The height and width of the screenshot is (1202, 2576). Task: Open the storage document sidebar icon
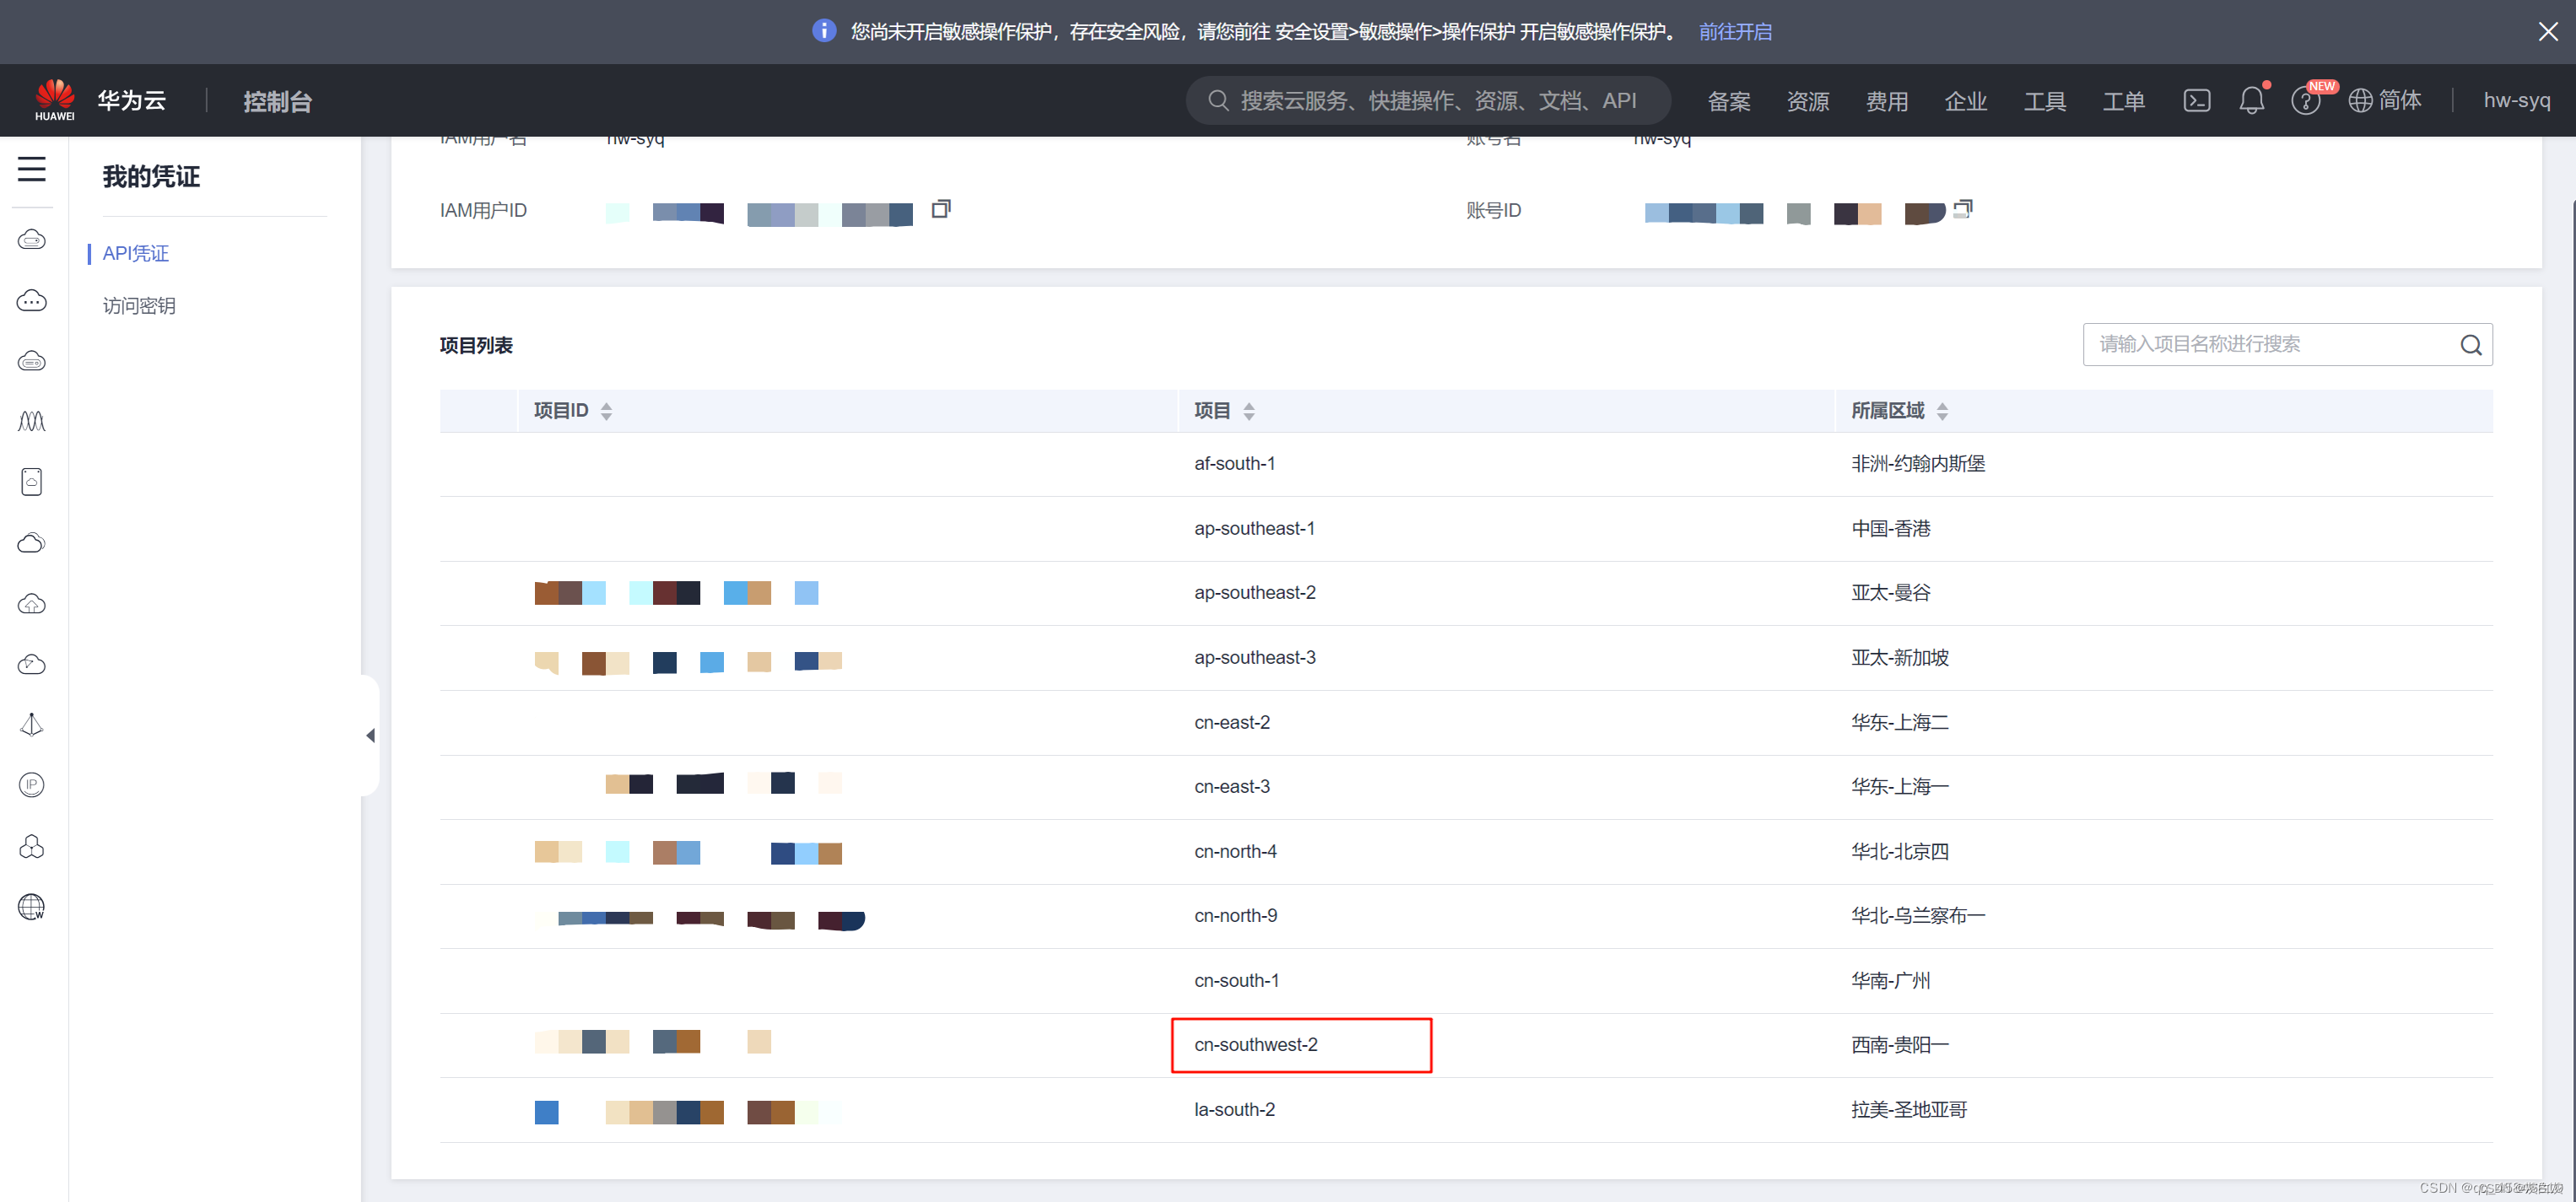32,482
